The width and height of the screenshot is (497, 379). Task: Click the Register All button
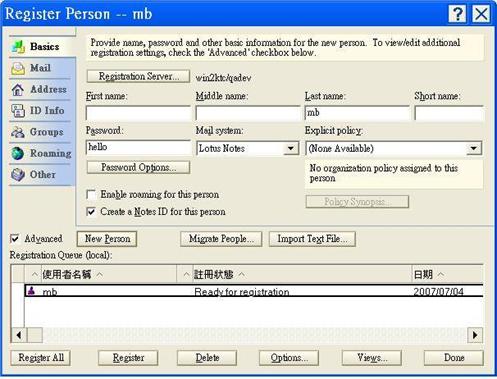pos(41,358)
